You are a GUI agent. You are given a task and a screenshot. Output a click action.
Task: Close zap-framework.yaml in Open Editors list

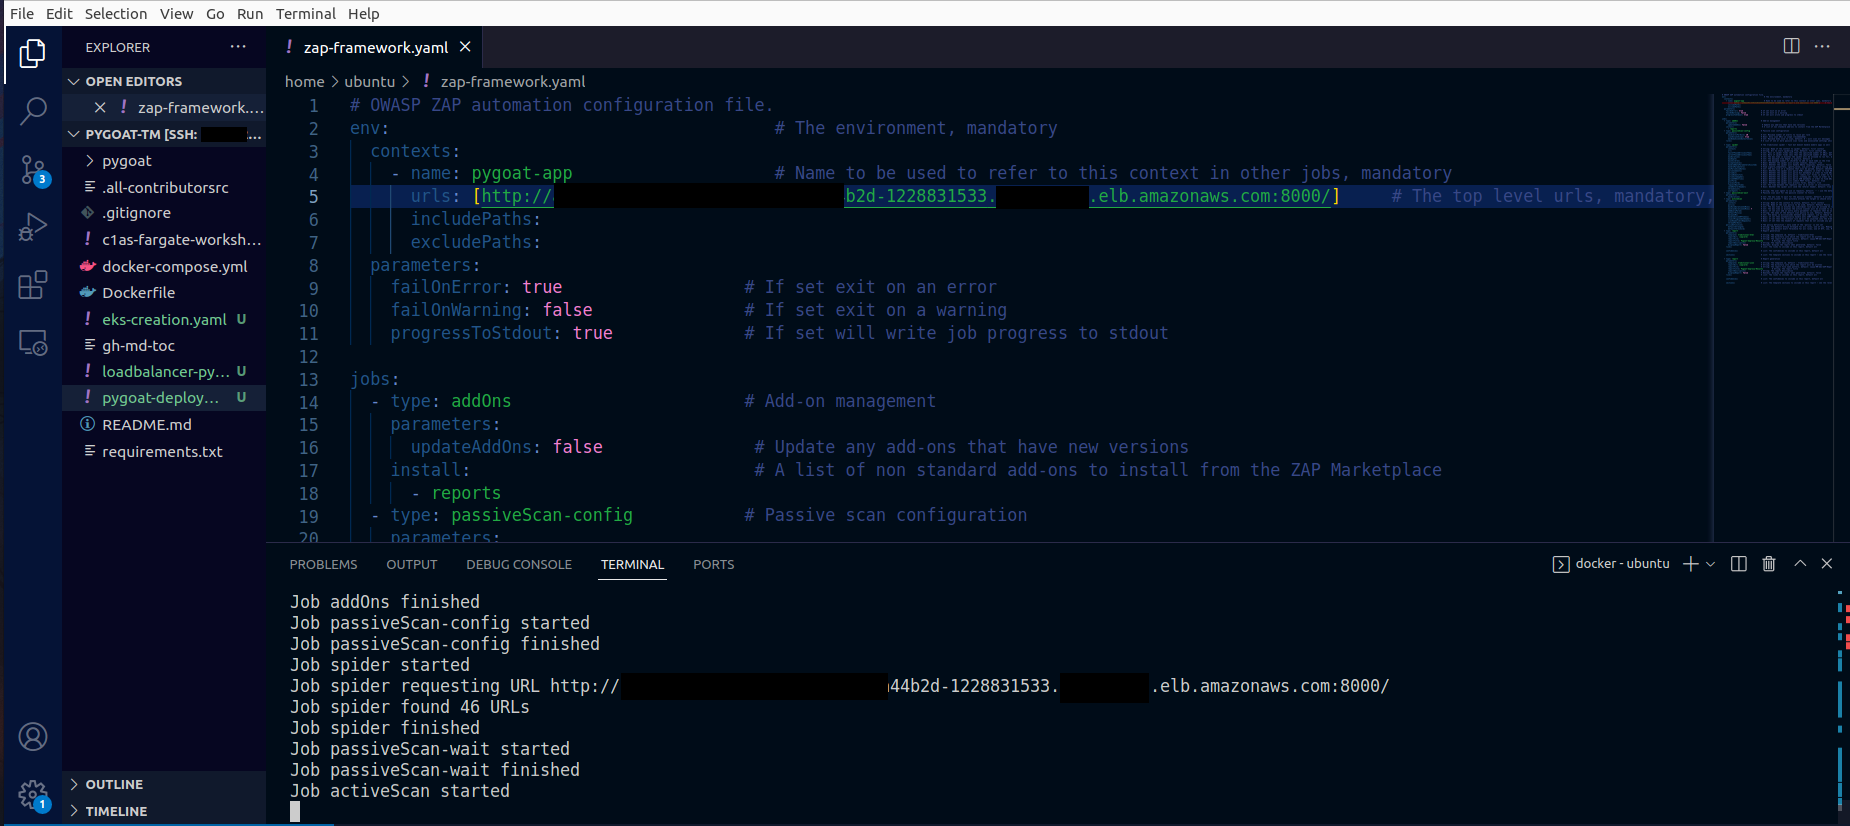click(x=100, y=107)
